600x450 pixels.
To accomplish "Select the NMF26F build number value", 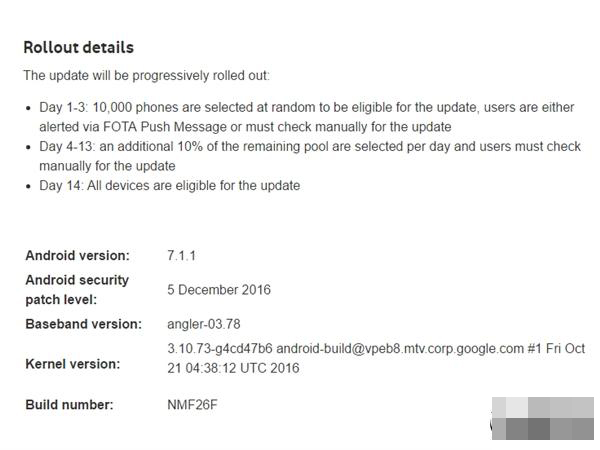I will coord(192,404).
